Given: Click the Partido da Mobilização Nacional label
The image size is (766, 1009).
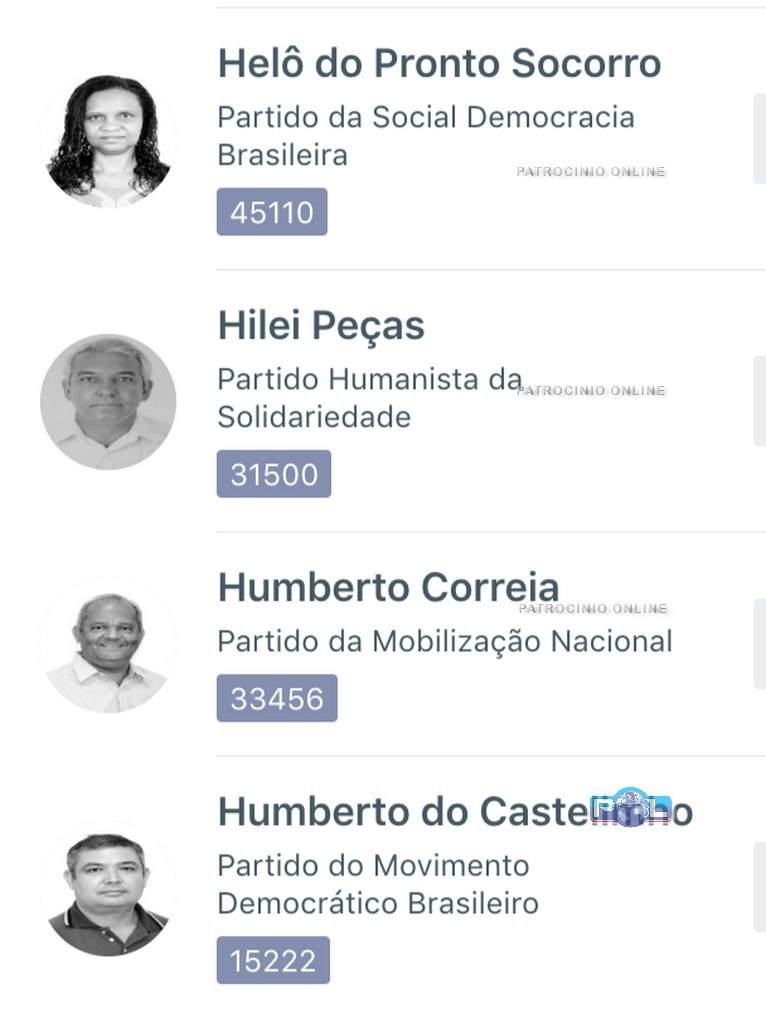Looking at the screenshot, I should [x=445, y=641].
